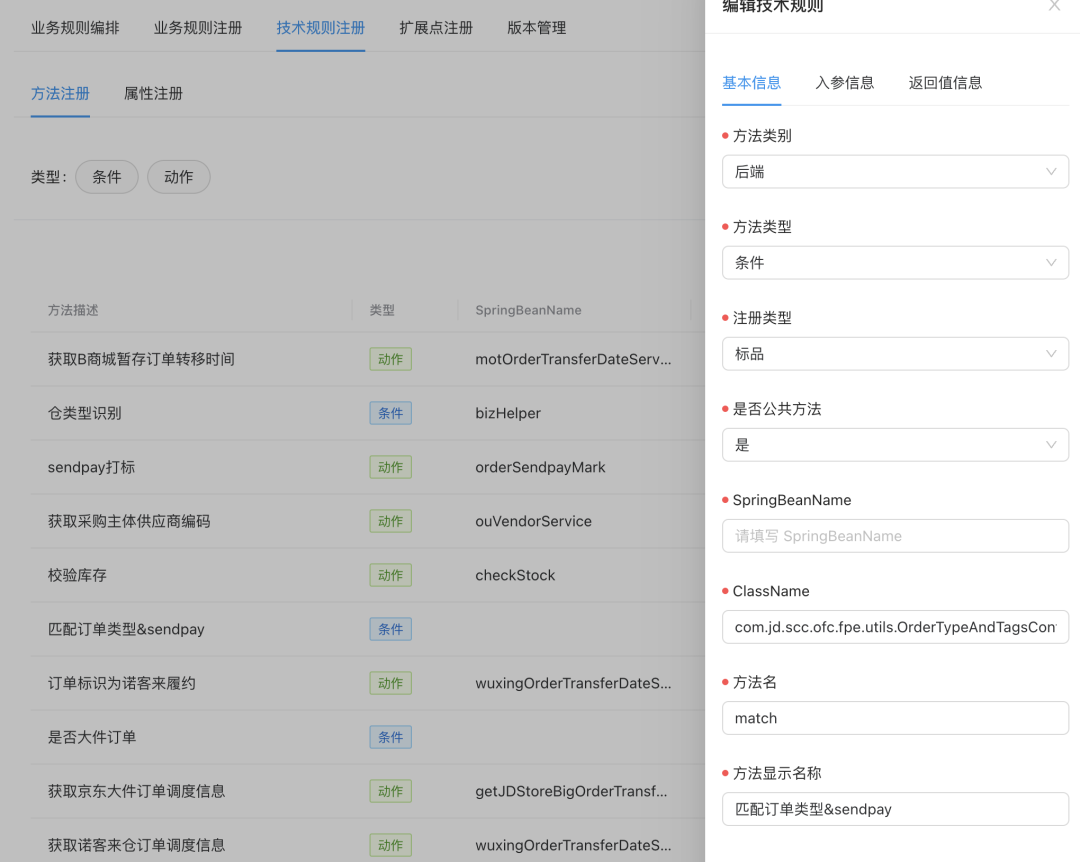The height and width of the screenshot is (862, 1080).
Task: Expand the 是否公共方法 dropdown
Action: (x=895, y=444)
